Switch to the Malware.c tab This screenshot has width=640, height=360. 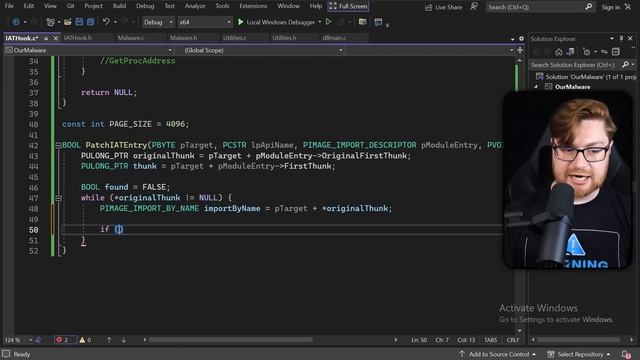click(131, 38)
